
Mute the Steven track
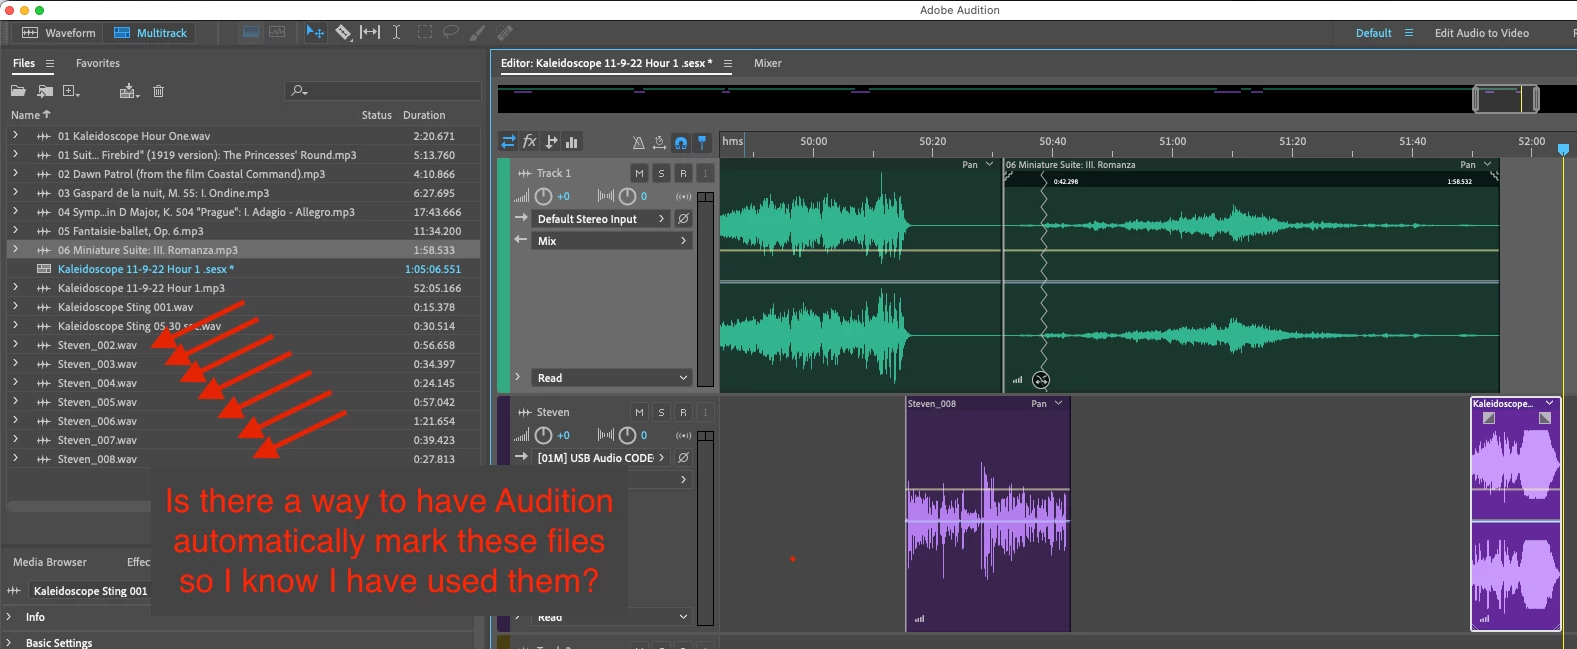coord(639,412)
